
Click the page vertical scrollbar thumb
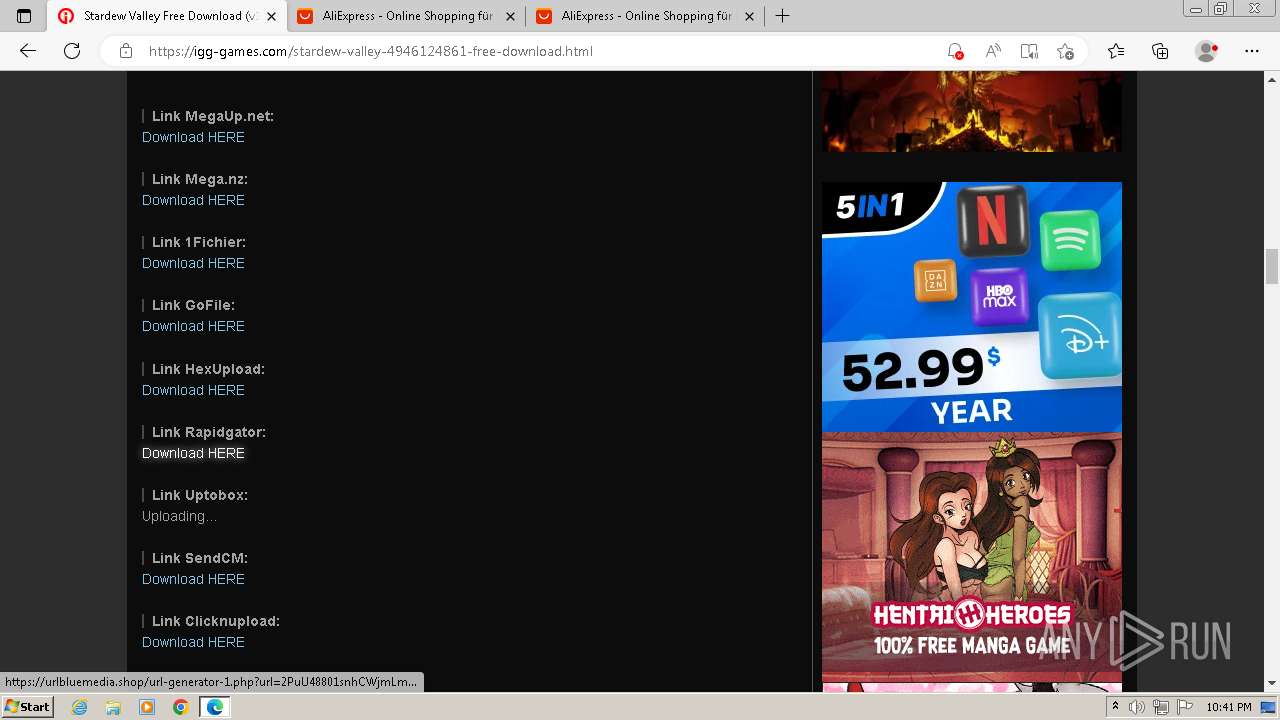click(x=1272, y=266)
